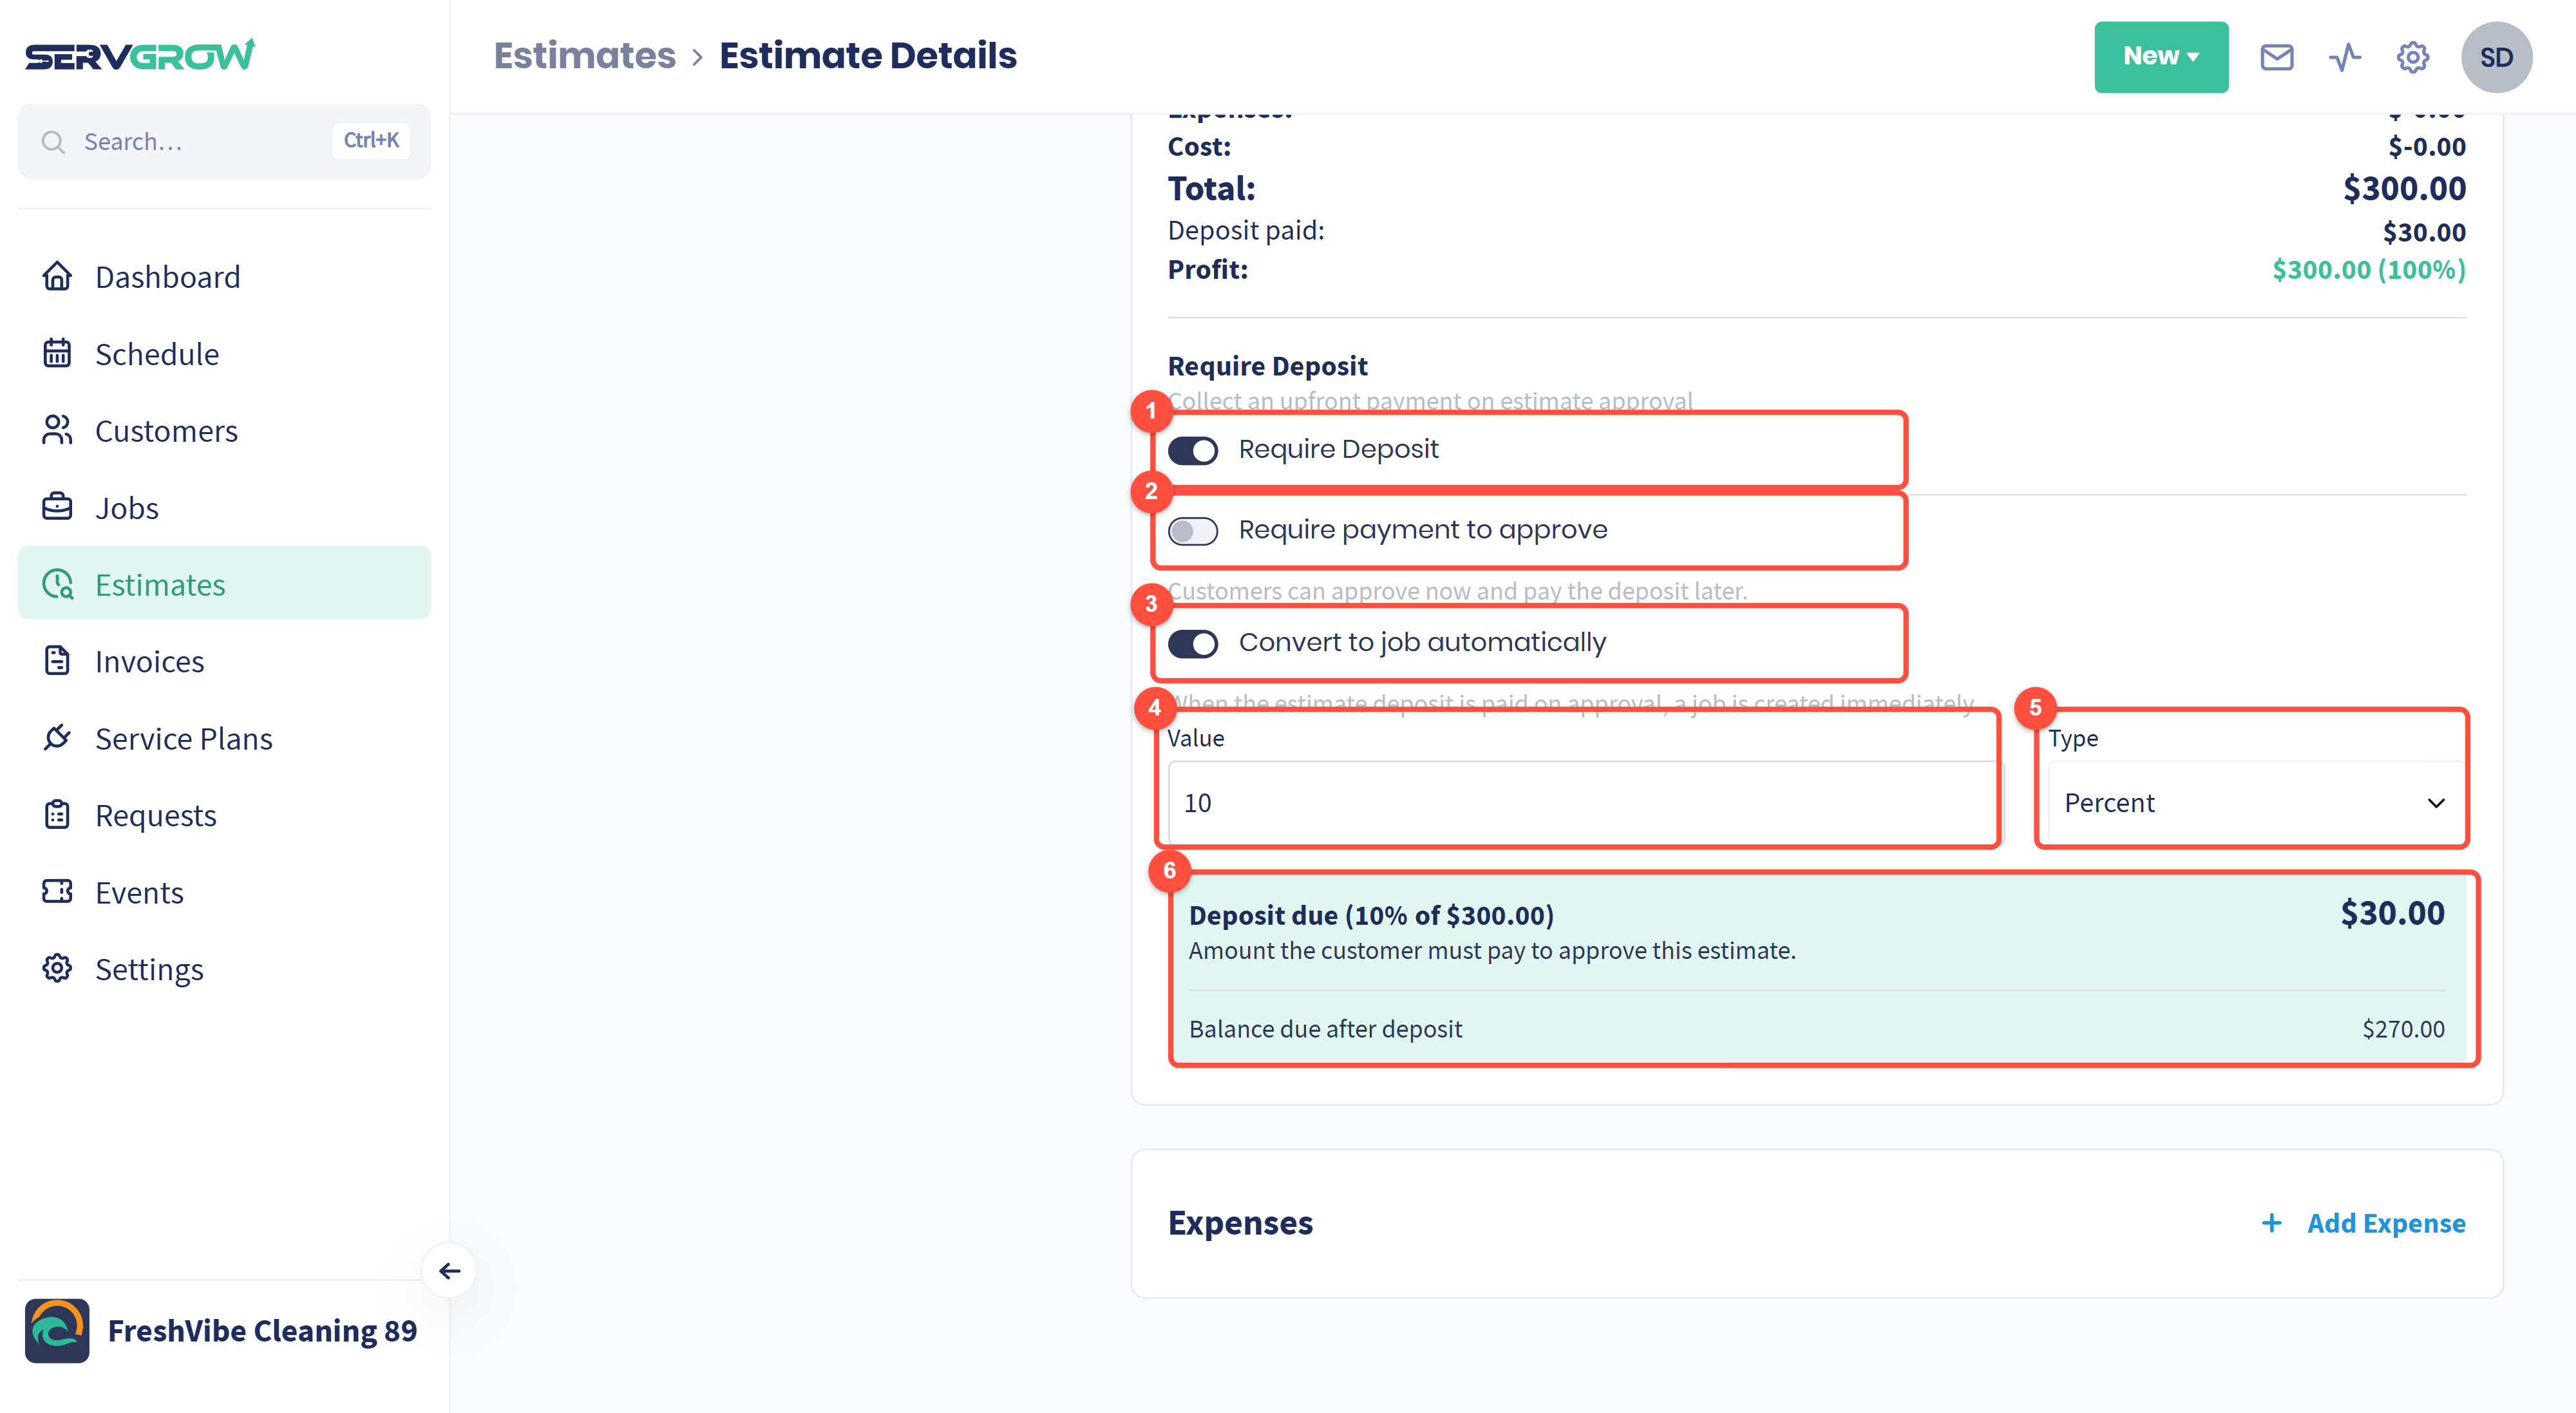
Task: Click the Dashboard home icon
Action: [x=57, y=276]
